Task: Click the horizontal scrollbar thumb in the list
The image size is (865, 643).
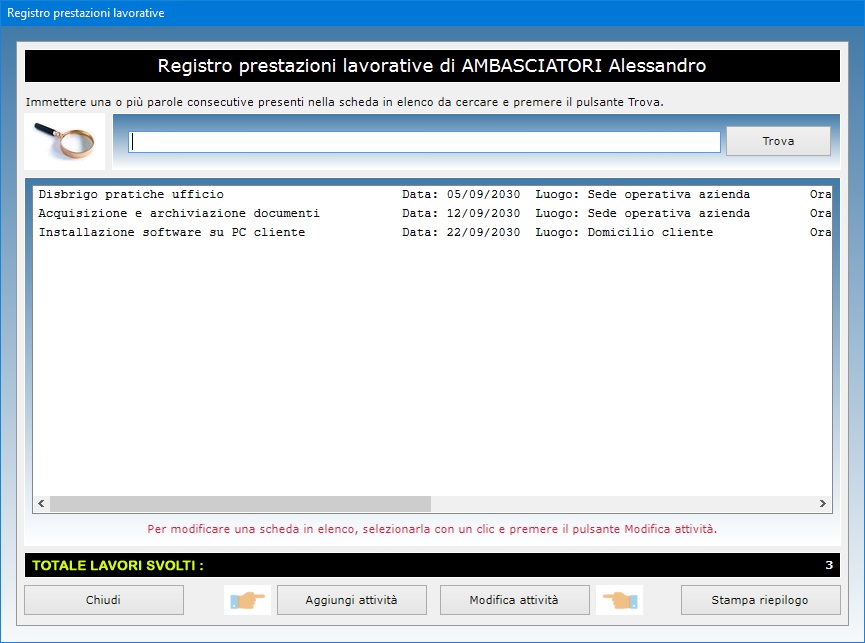Action: [240, 504]
